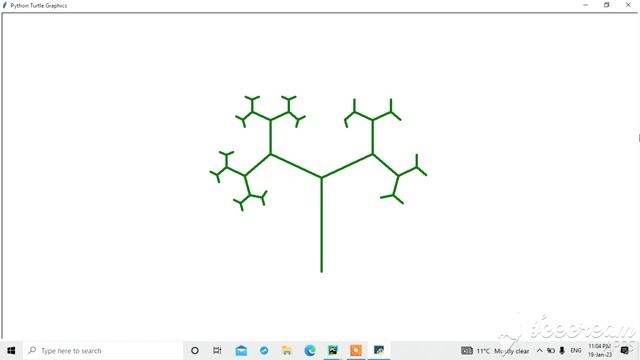
Task: Close the Python Turtle Graphics window
Action: pos(628,5)
